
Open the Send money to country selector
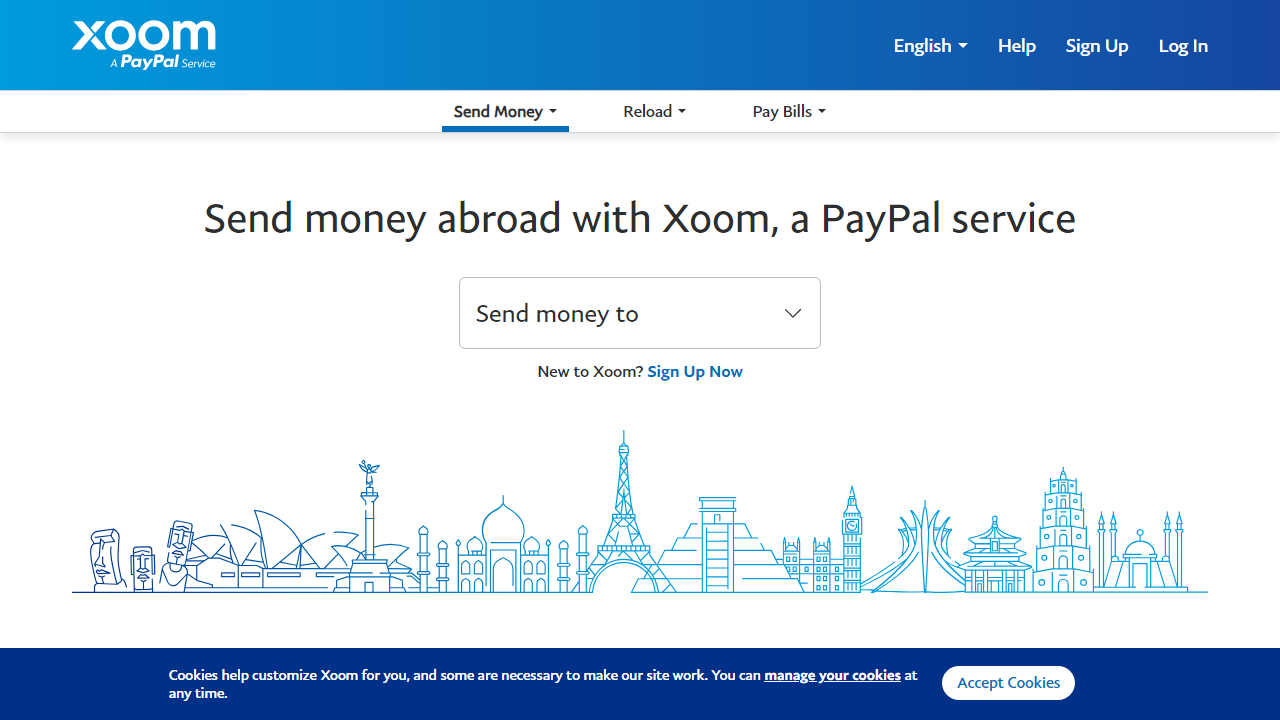tap(639, 313)
